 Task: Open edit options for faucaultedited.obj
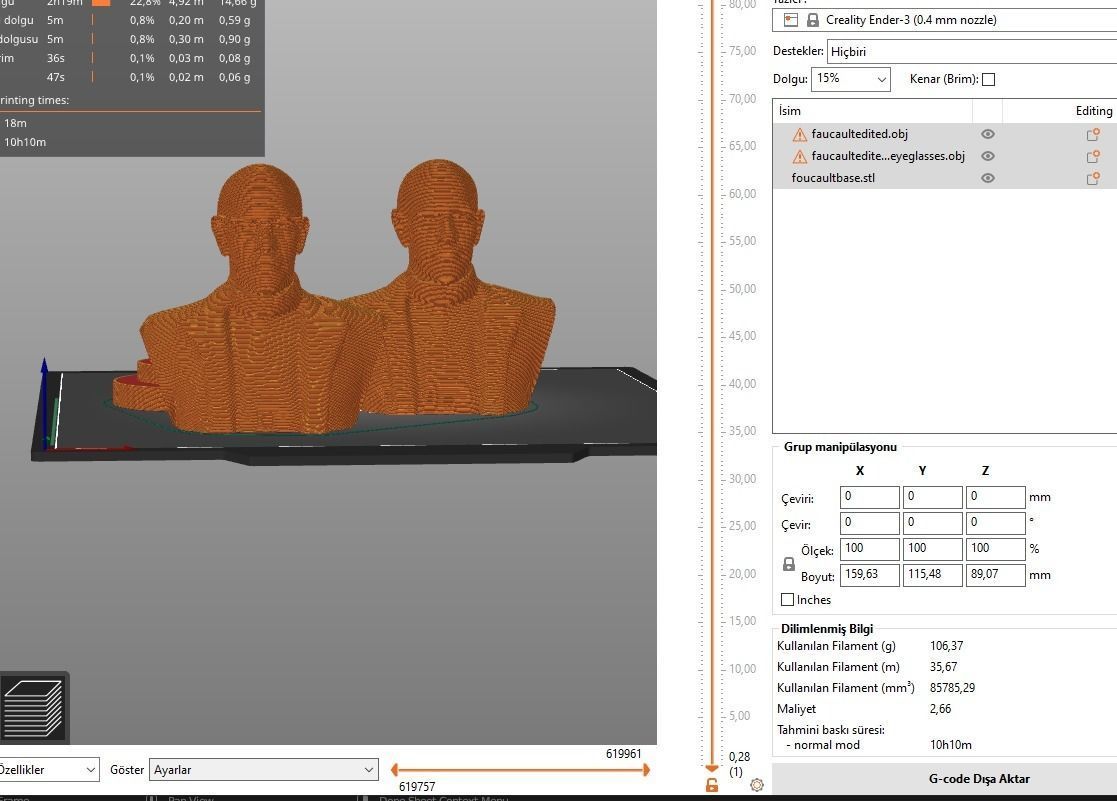(x=1093, y=134)
